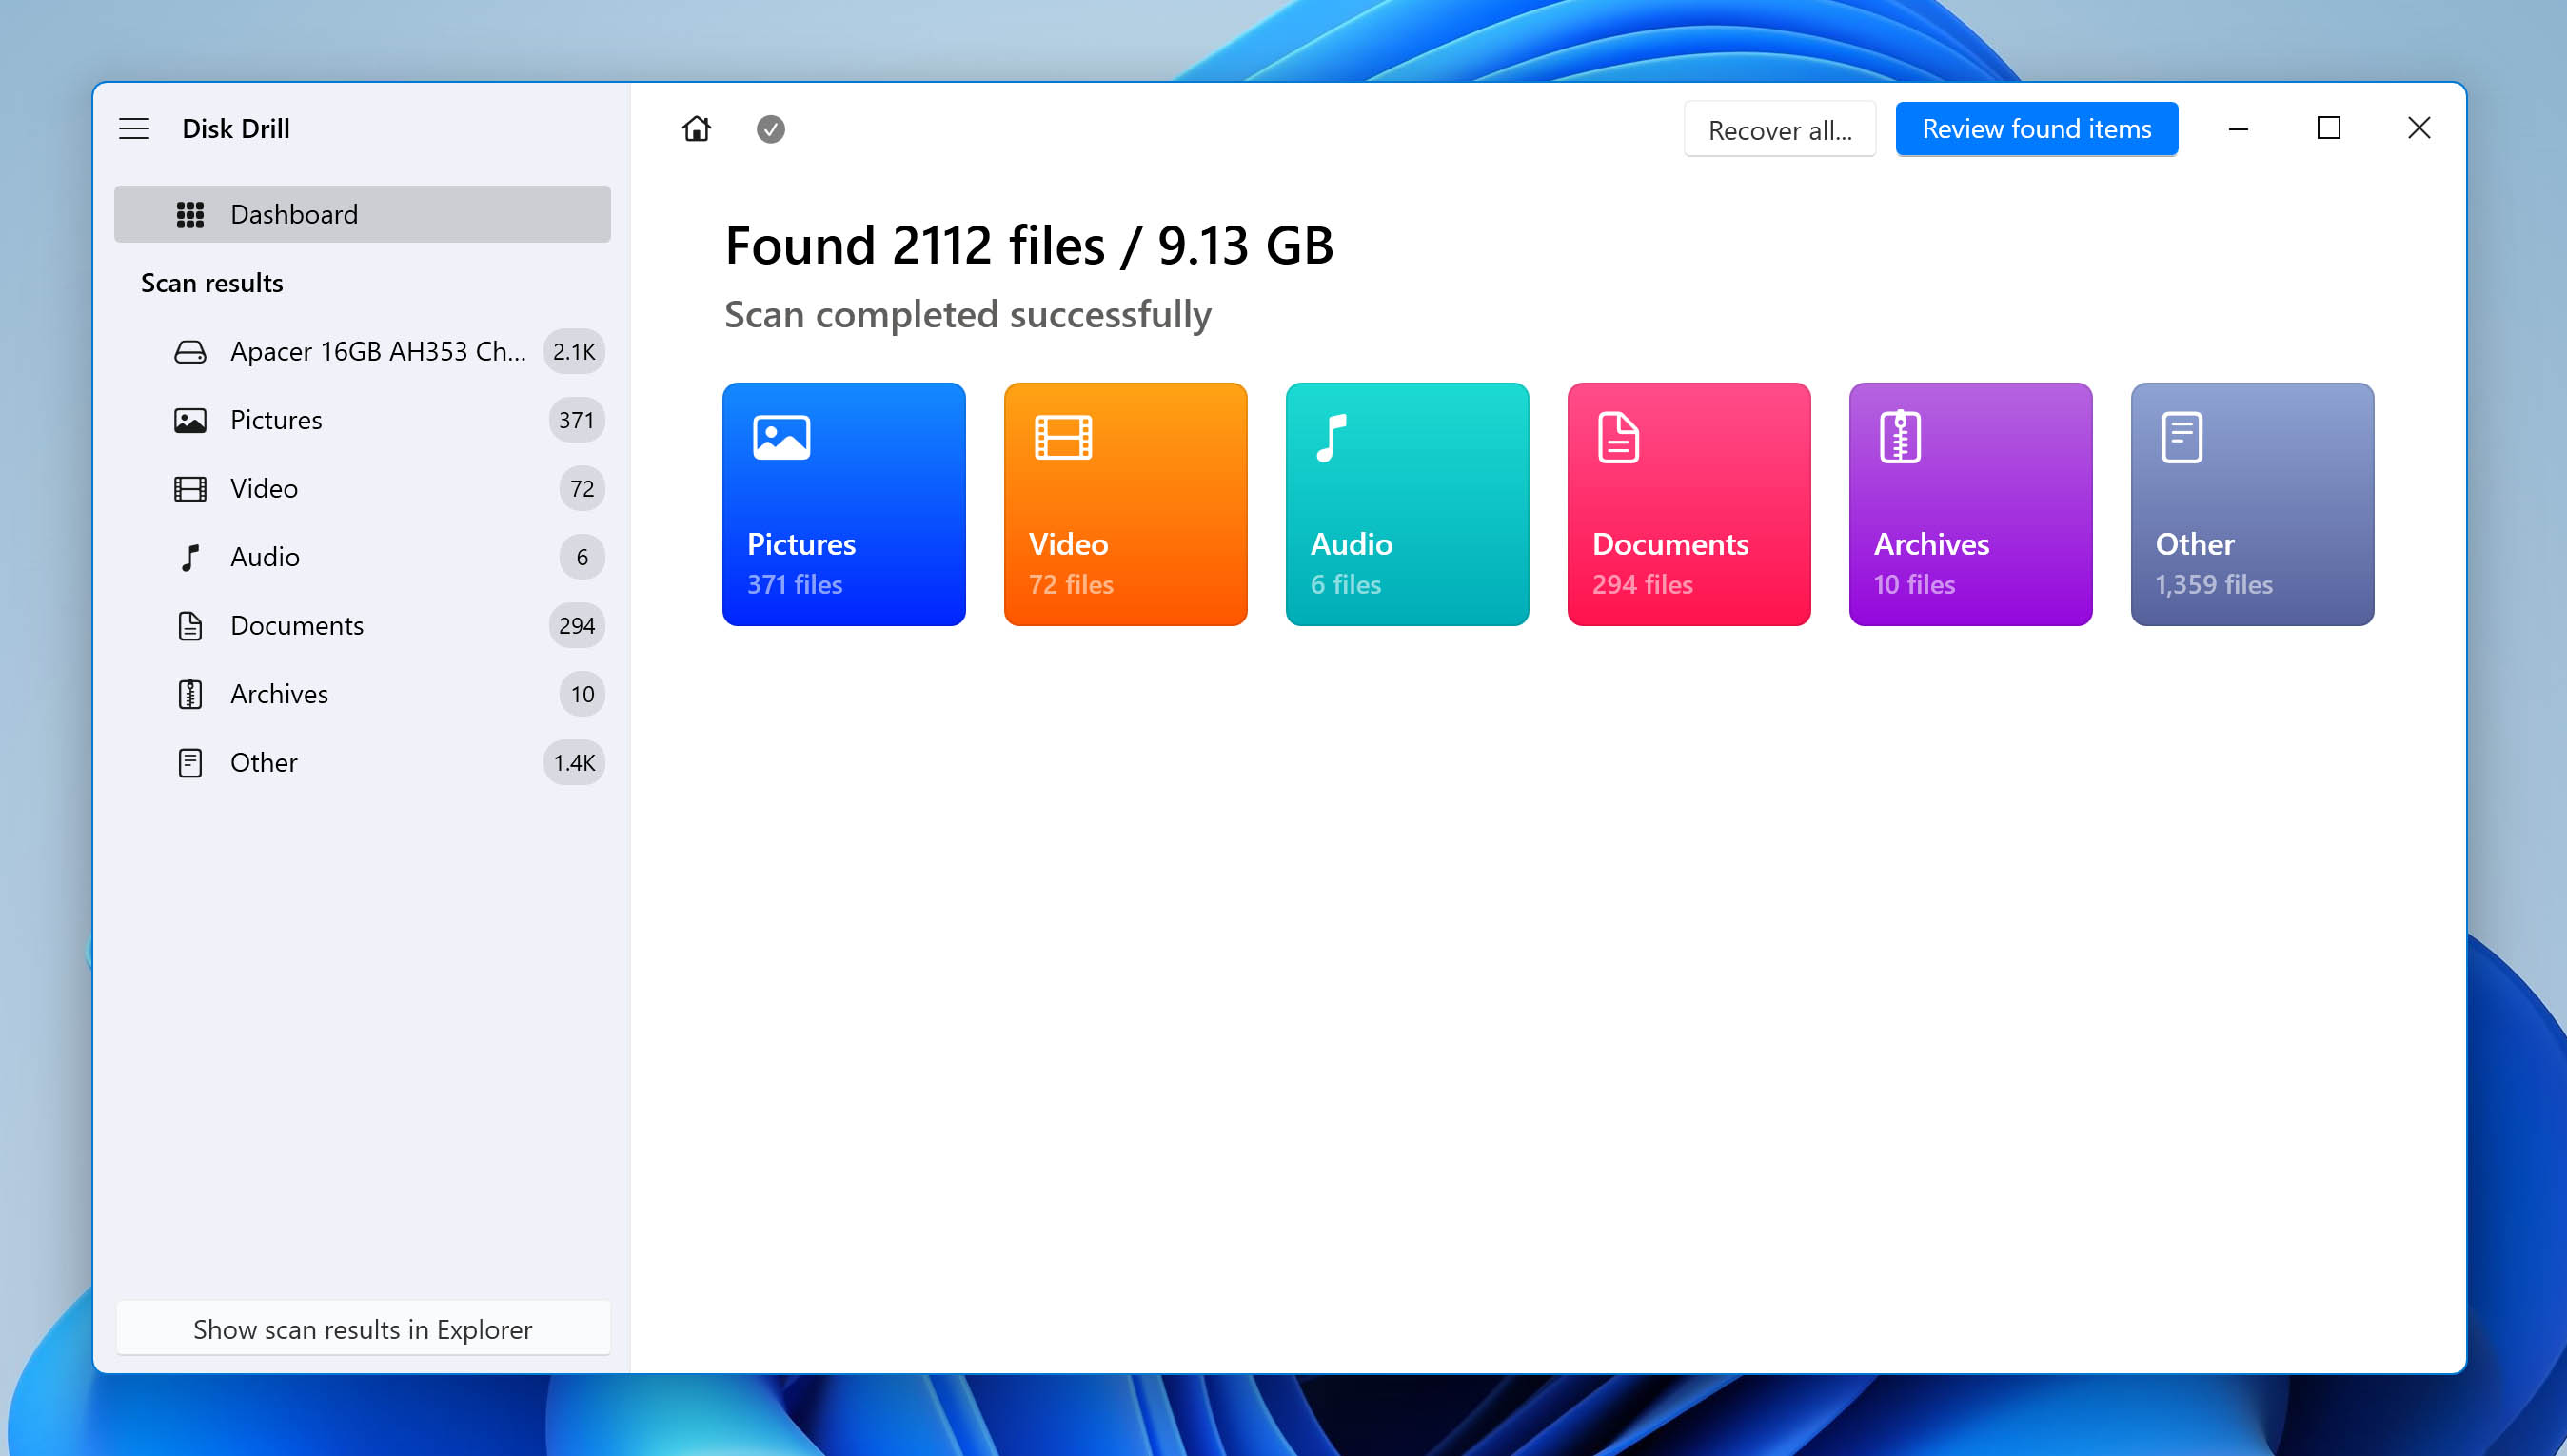Toggle Archives results visibility
This screenshot has width=2567, height=1456.
[360, 693]
